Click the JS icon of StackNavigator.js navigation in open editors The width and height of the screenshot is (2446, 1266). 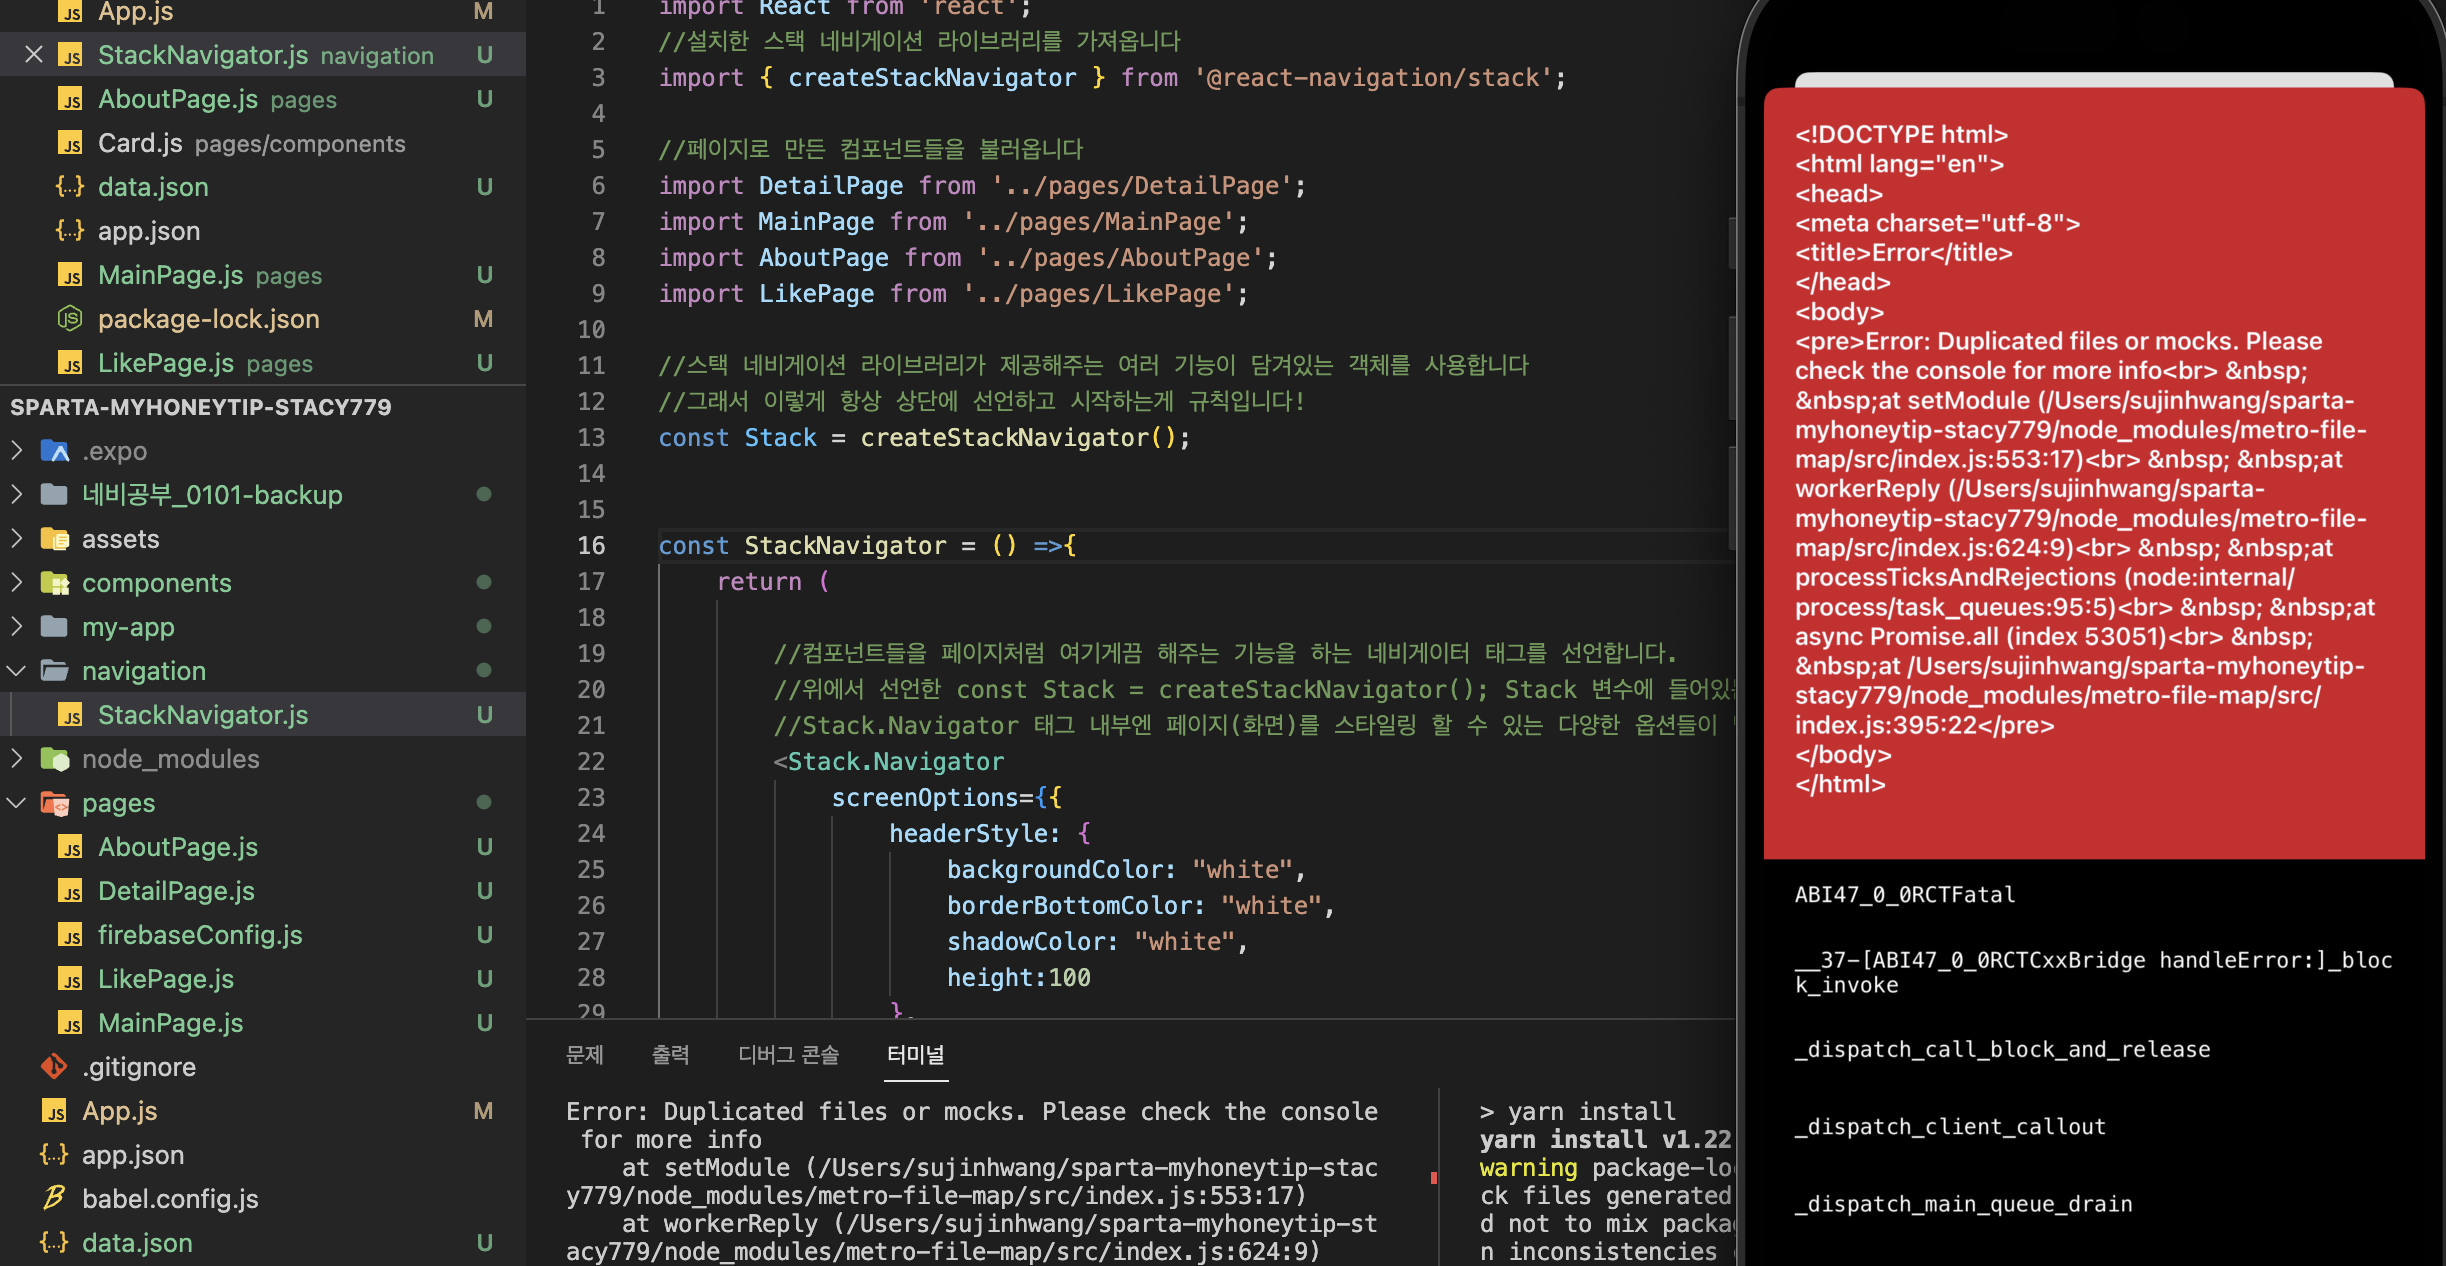(x=70, y=56)
